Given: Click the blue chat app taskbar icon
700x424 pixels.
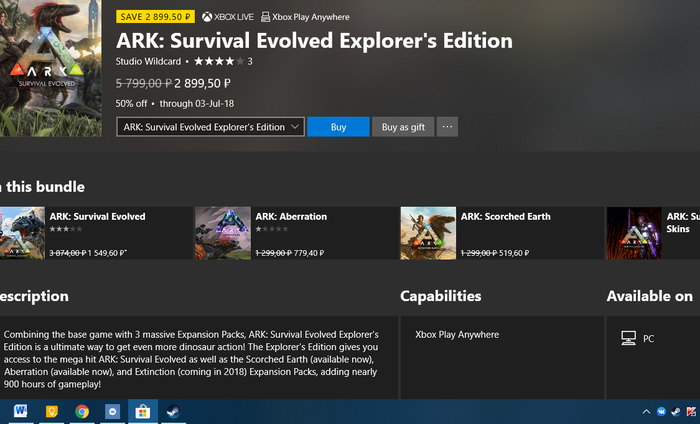Looking at the screenshot, I should tap(112, 411).
